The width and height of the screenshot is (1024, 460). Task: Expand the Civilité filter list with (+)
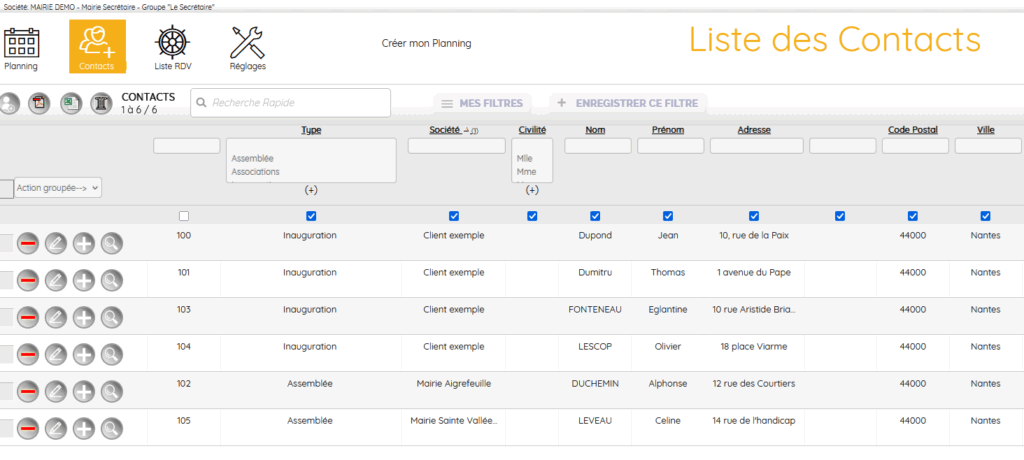(531, 190)
